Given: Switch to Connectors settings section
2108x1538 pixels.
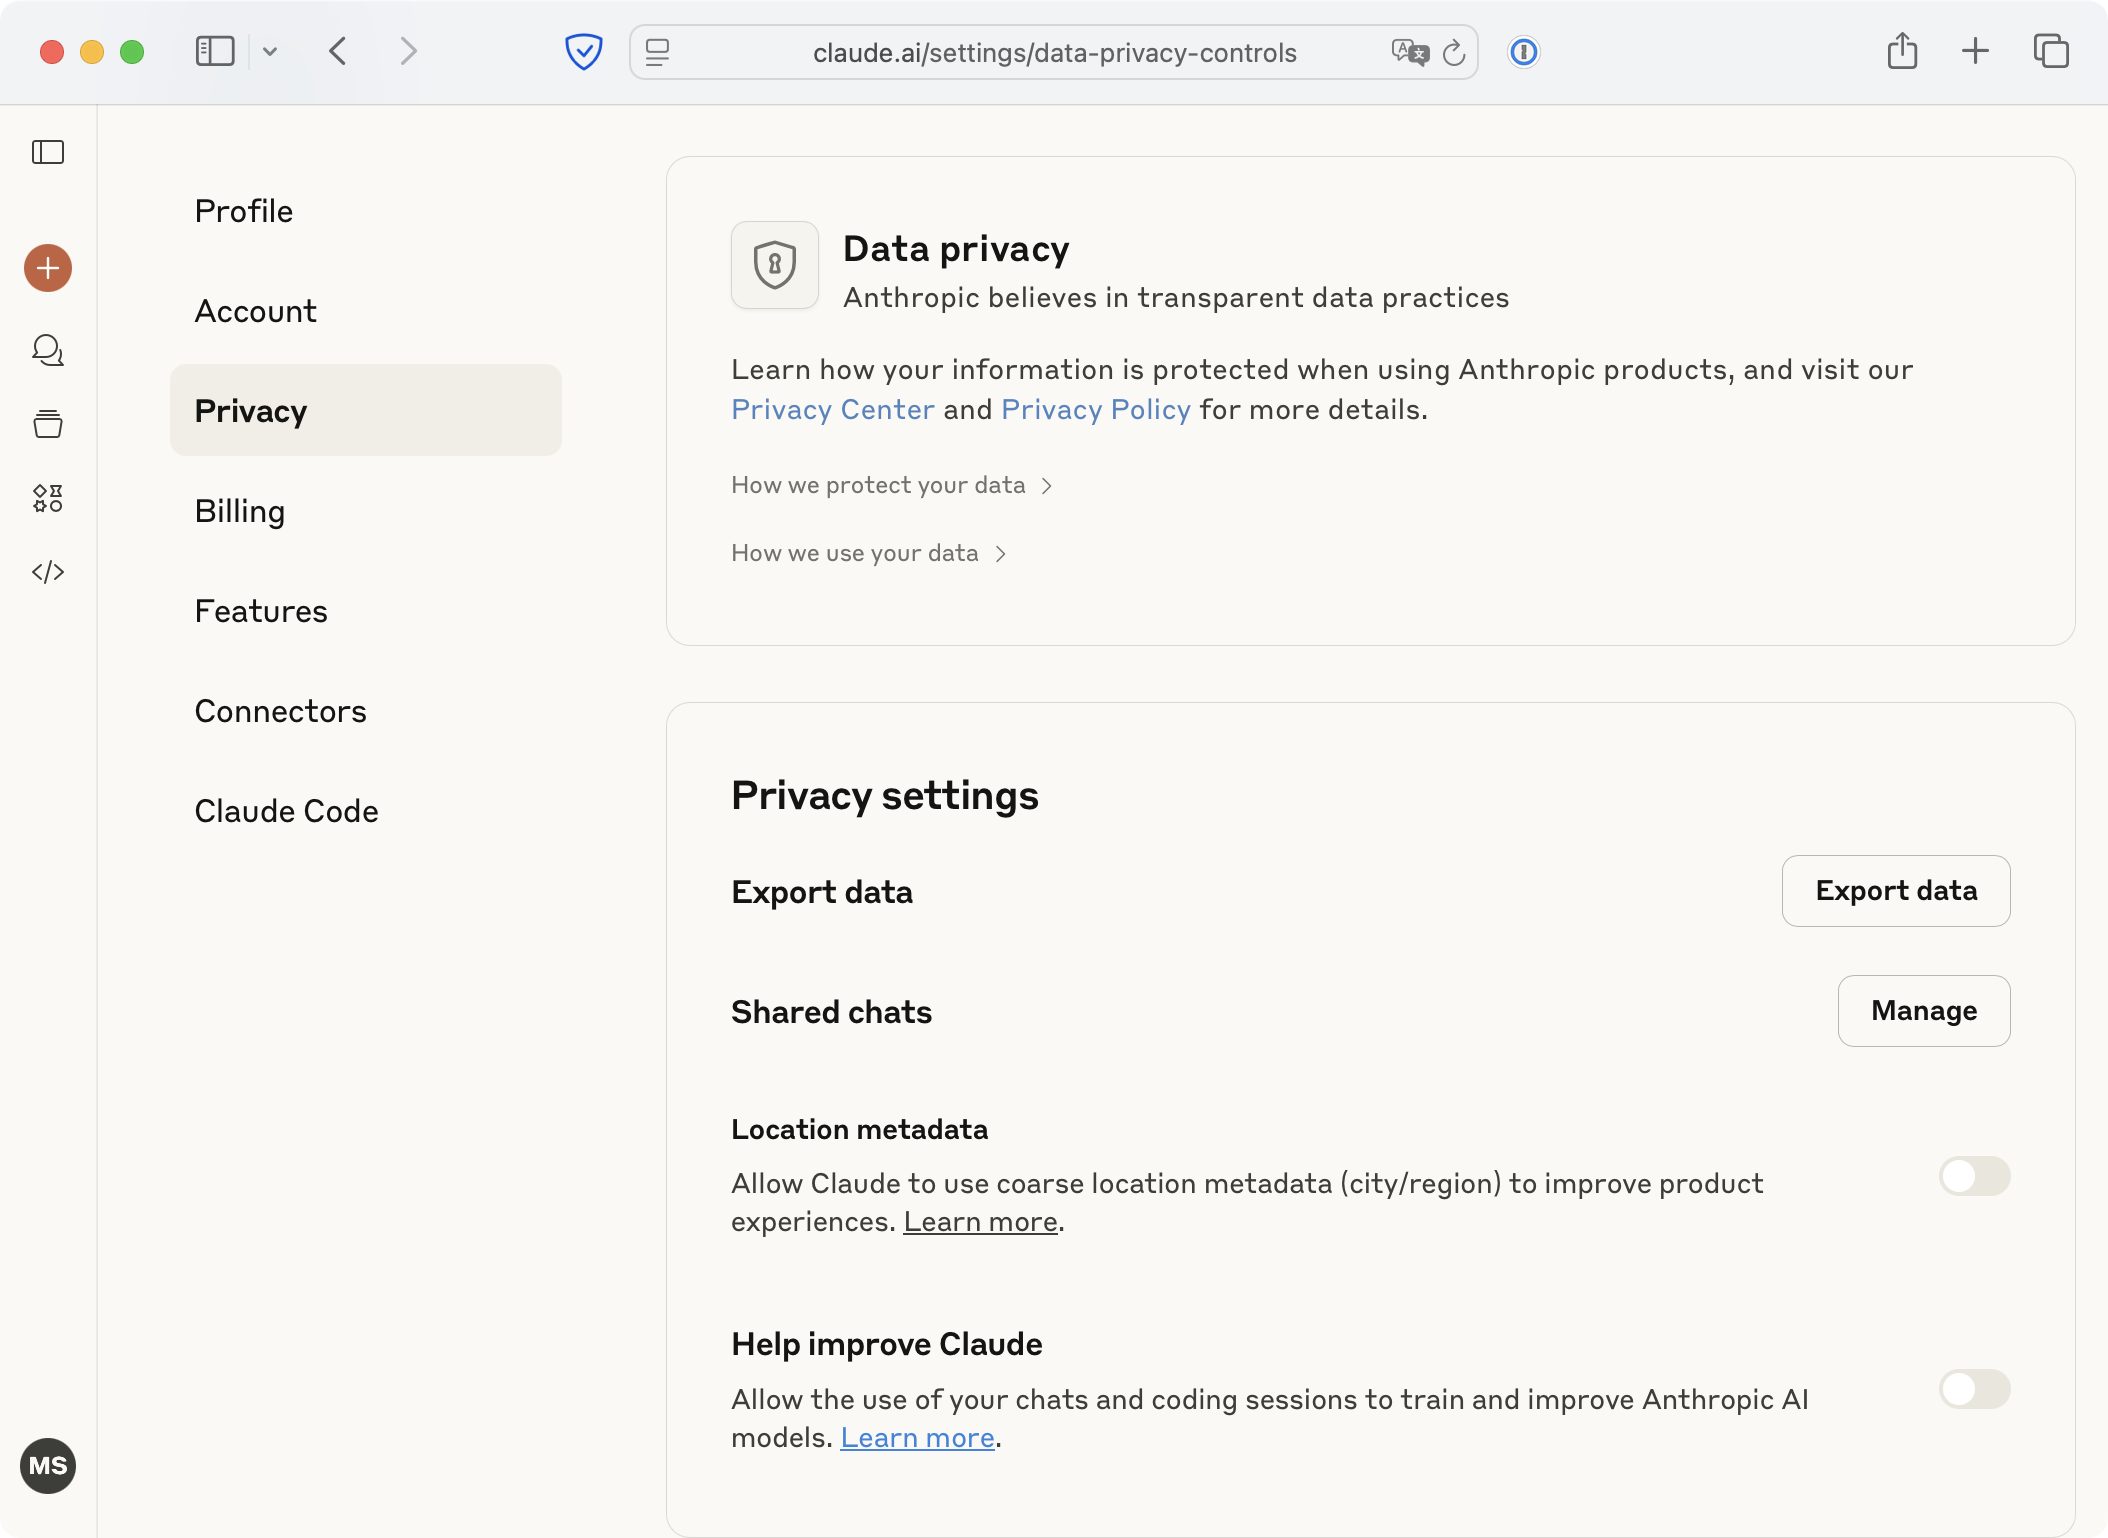Looking at the screenshot, I should [280, 711].
